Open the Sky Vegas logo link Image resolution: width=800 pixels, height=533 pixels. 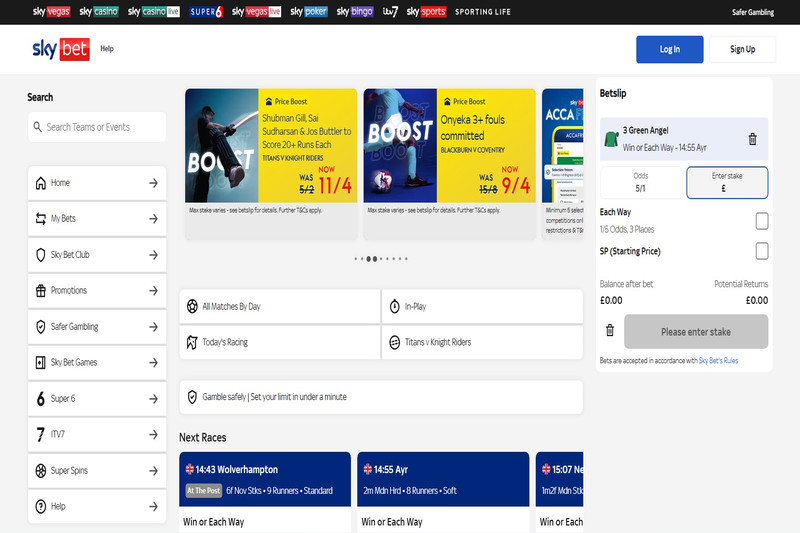point(51,11)
